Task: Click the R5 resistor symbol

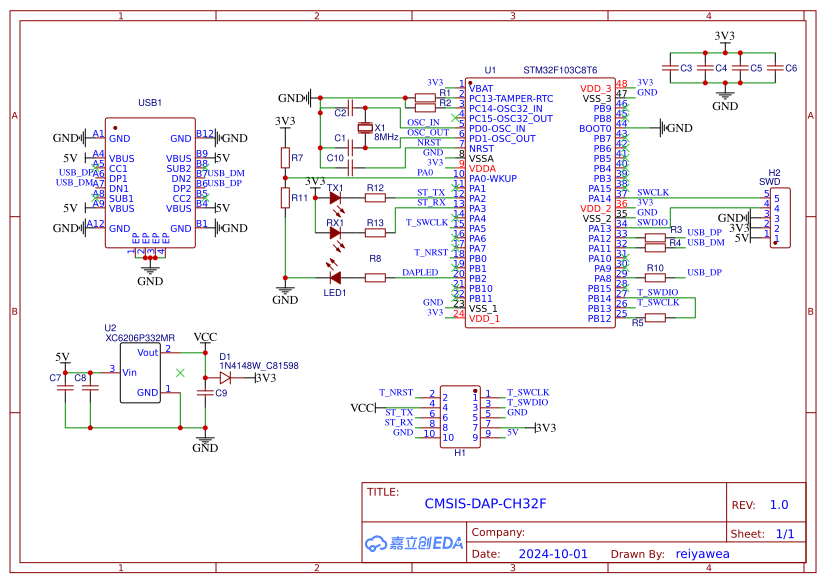Action: coord(655,318)
